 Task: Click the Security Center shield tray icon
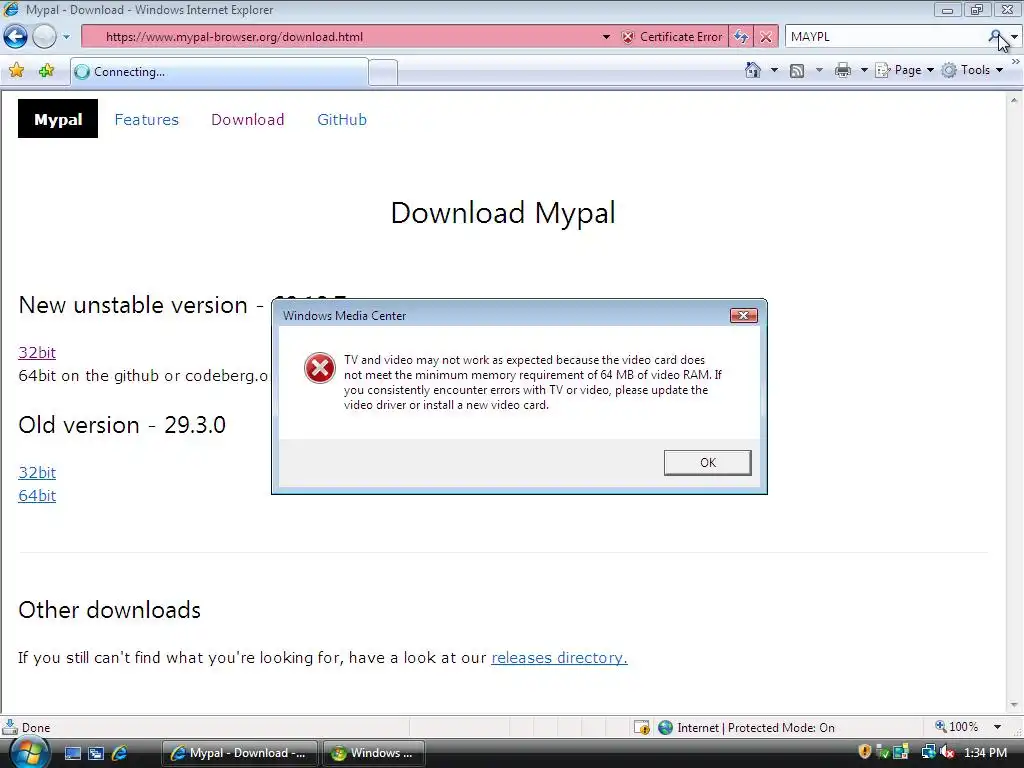(865, 752)
